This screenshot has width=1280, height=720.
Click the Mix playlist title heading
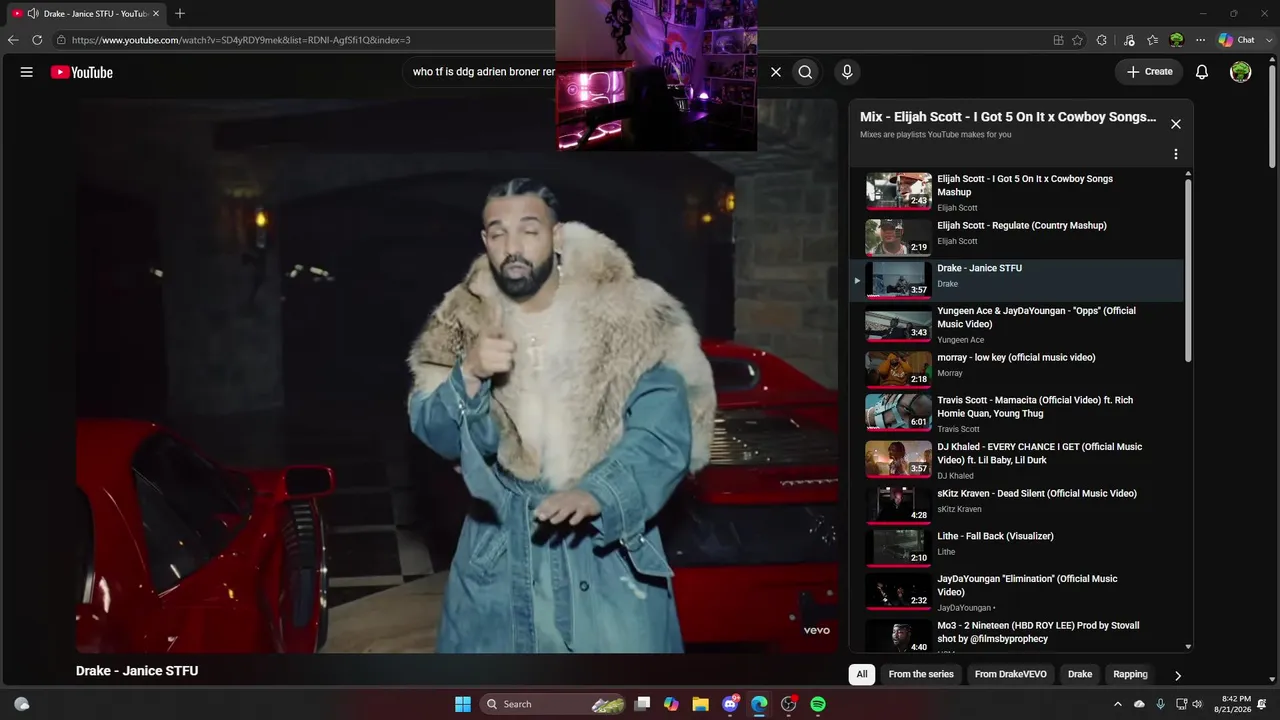1008,117
